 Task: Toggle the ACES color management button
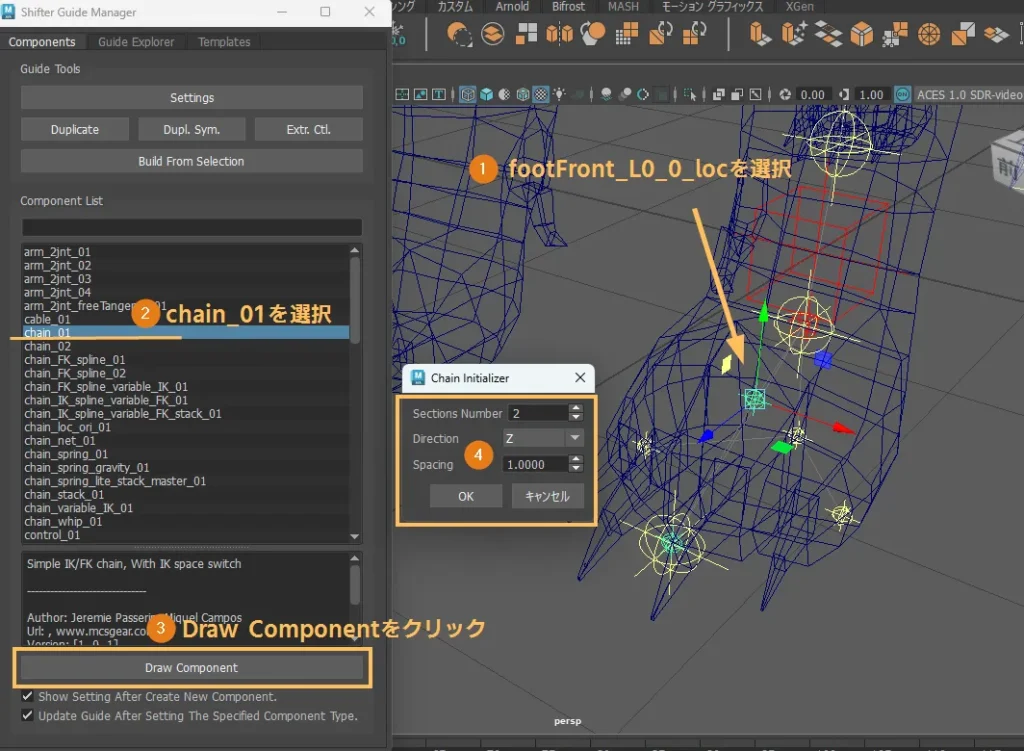tap(903, 95)
